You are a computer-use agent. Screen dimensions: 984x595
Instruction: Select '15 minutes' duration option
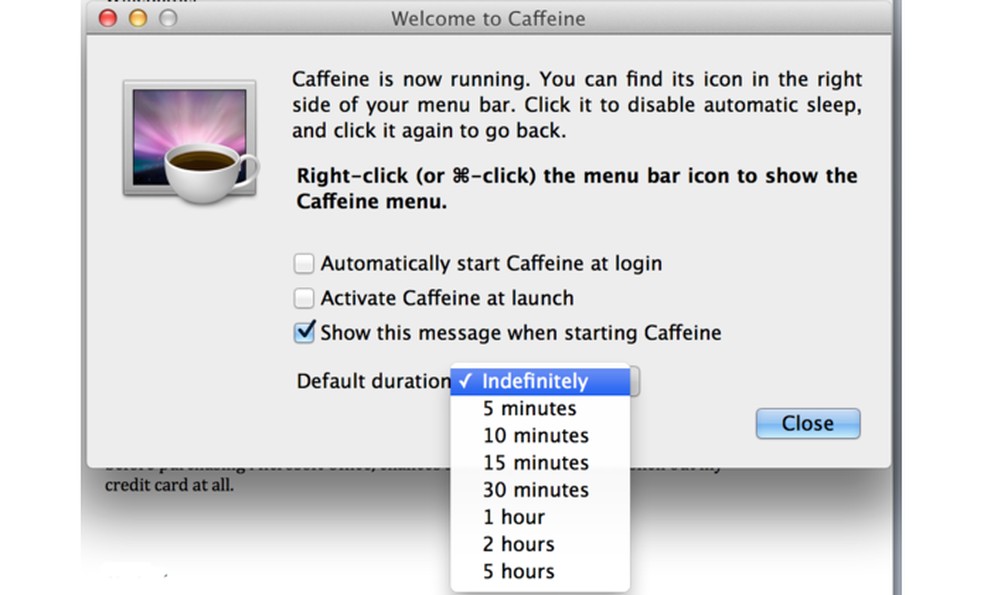[536, 462]
